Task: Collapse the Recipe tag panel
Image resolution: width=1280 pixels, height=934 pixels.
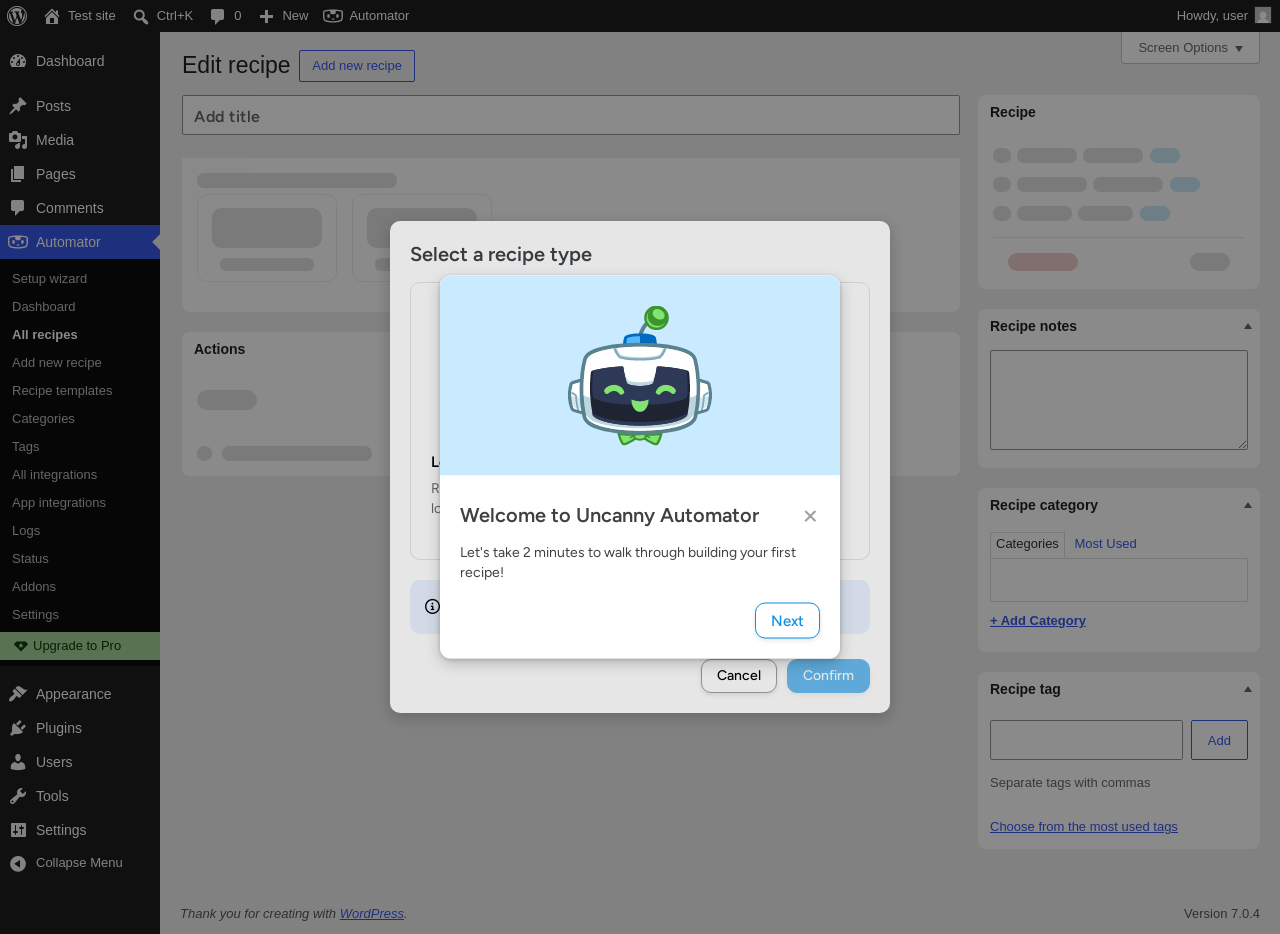Action: [1248, 689]
